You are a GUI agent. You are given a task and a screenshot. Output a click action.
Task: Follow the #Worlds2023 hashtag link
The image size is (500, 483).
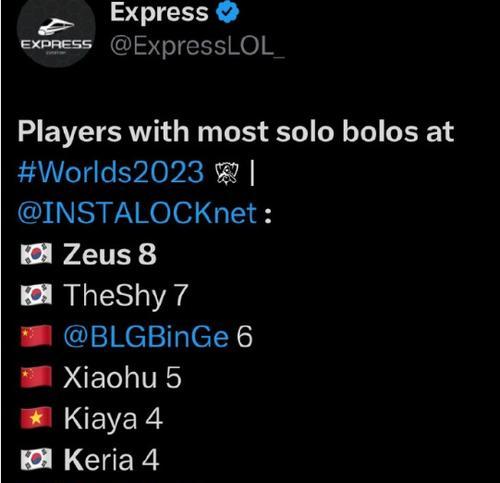coord(111,172)
